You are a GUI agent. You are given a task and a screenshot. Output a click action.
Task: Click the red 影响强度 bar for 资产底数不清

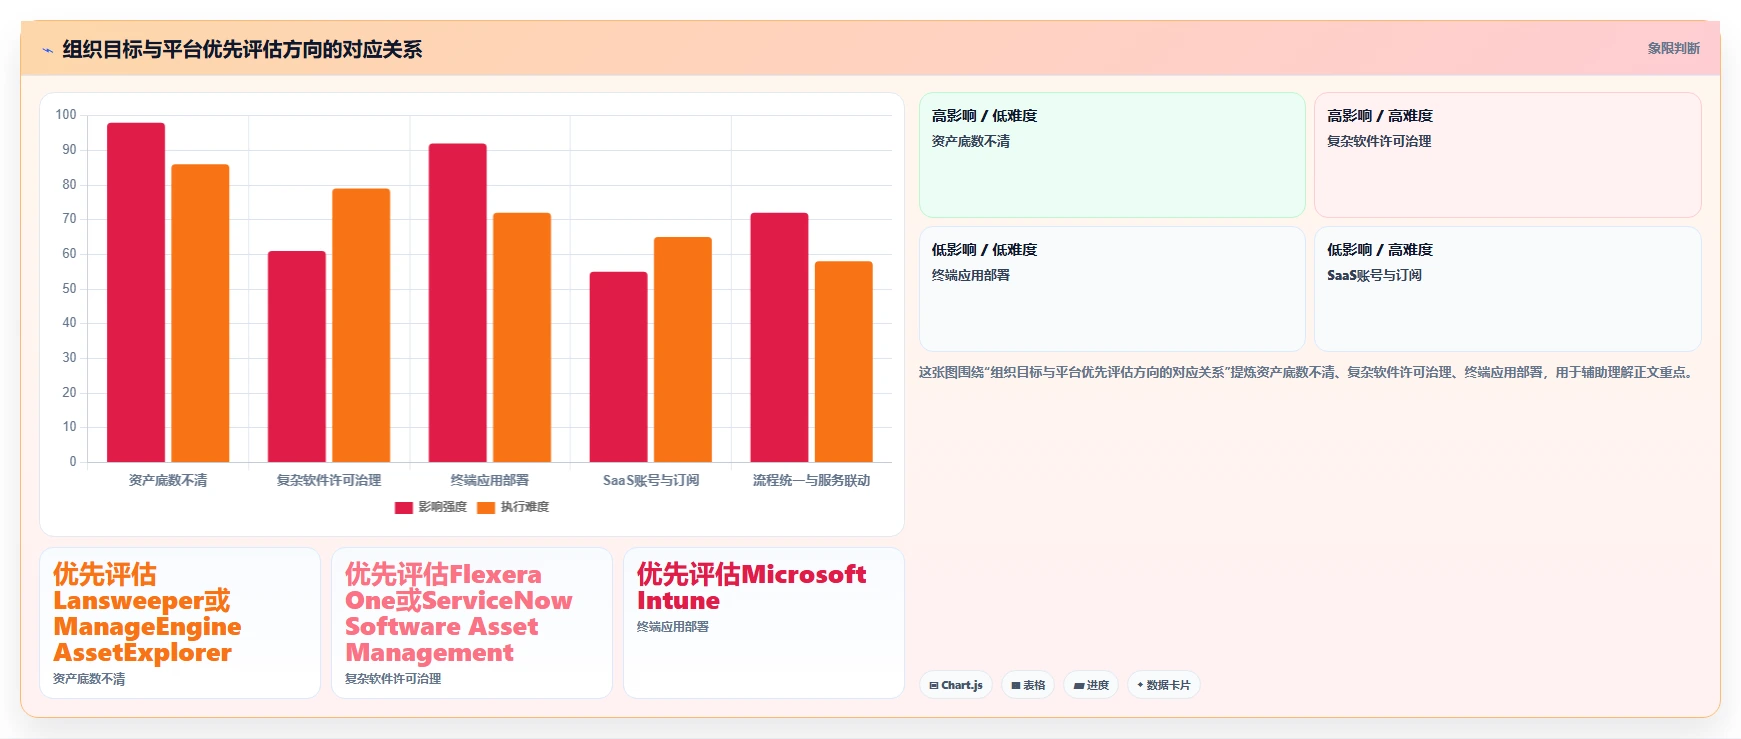pos(136,292)
